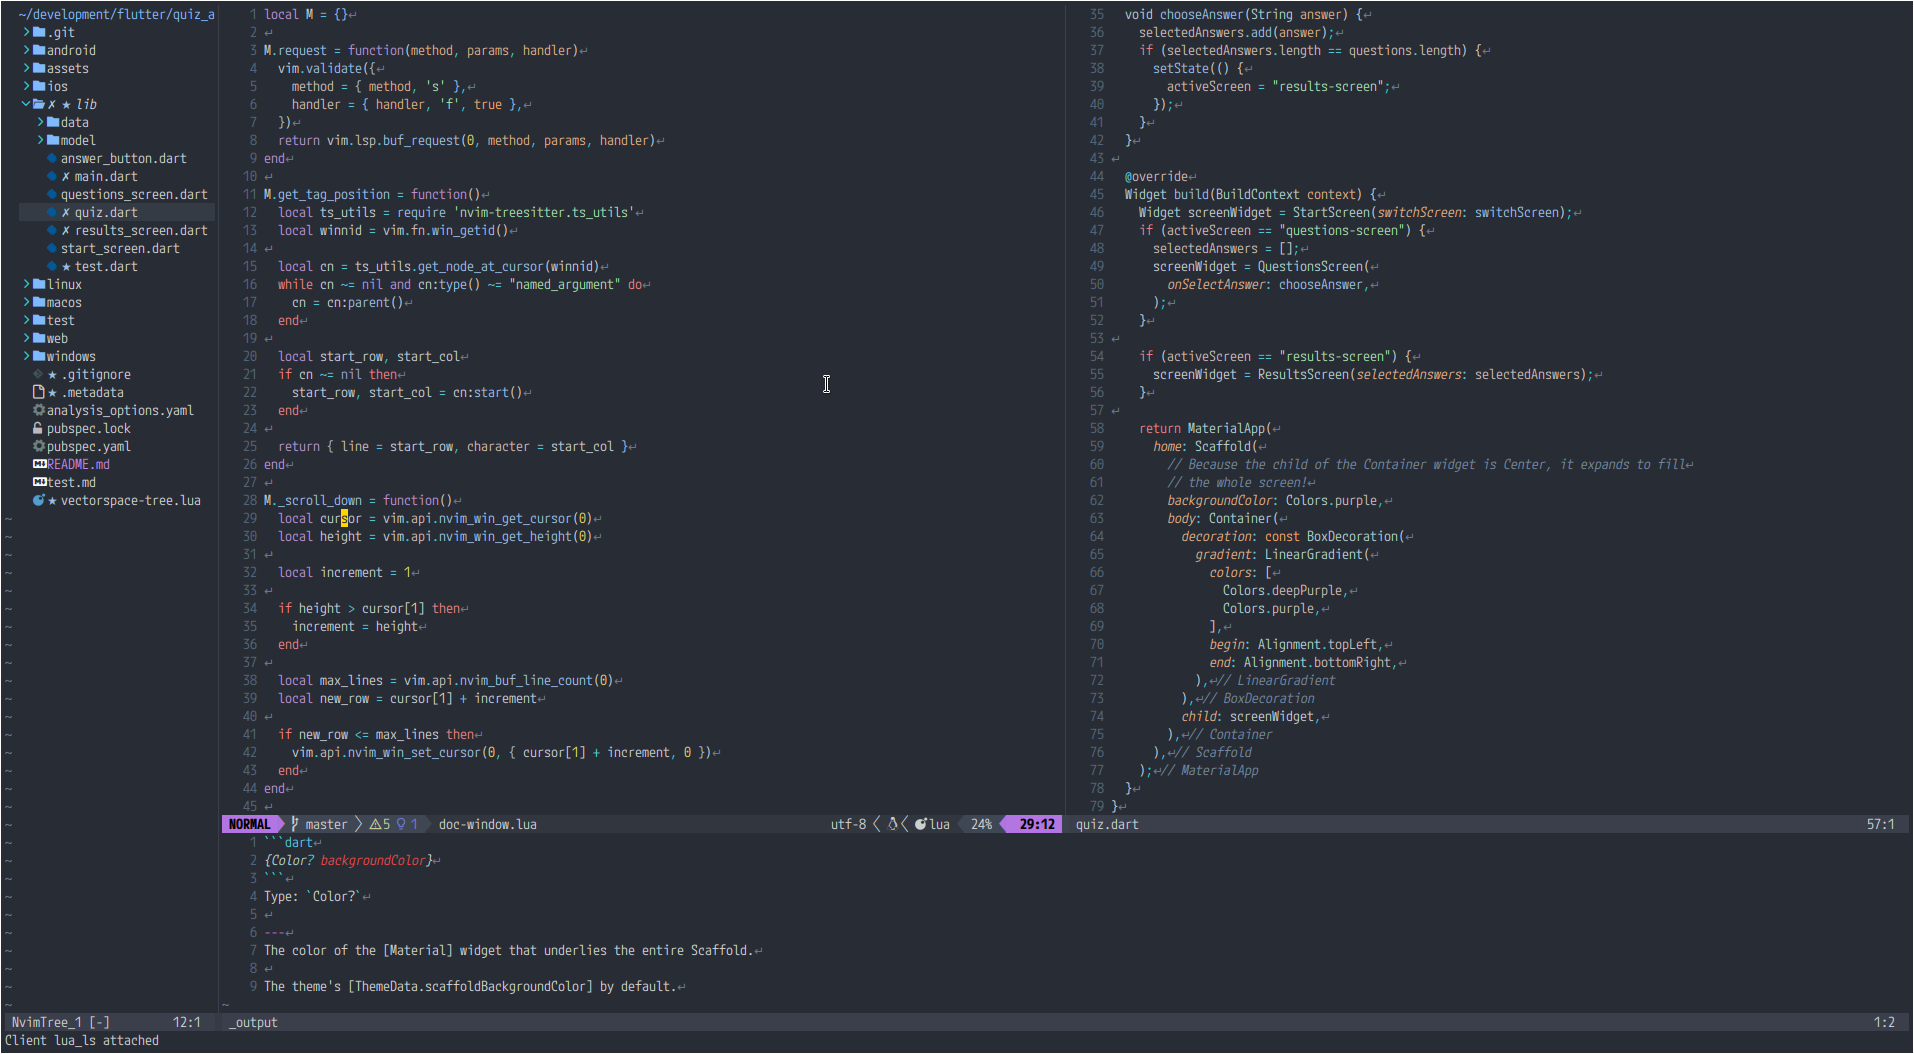The height and width of the screenshot is (1054, 1914).
Task: Click the '@override' annotation in quiz.dart
Action: [x=1156, y=176]
